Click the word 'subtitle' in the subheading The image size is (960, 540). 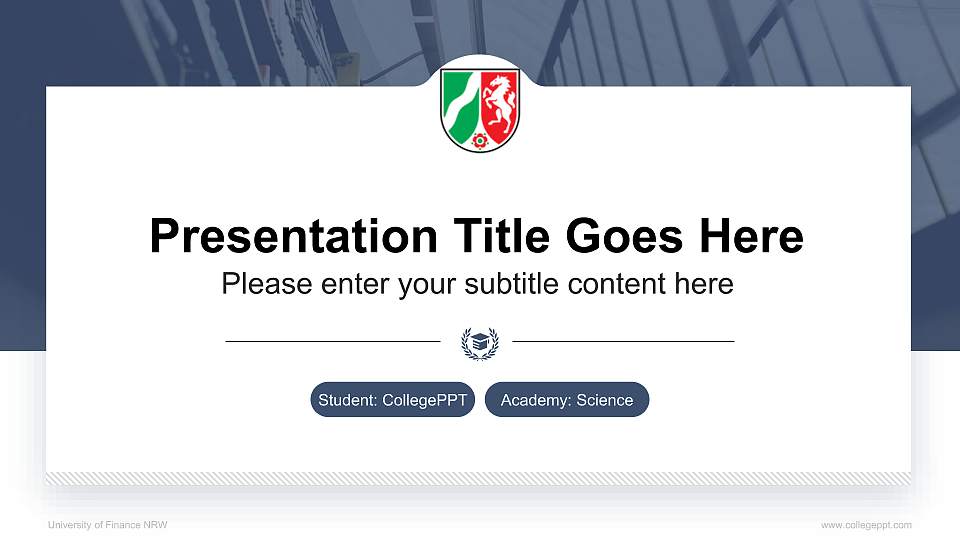(x=511, y=284)
